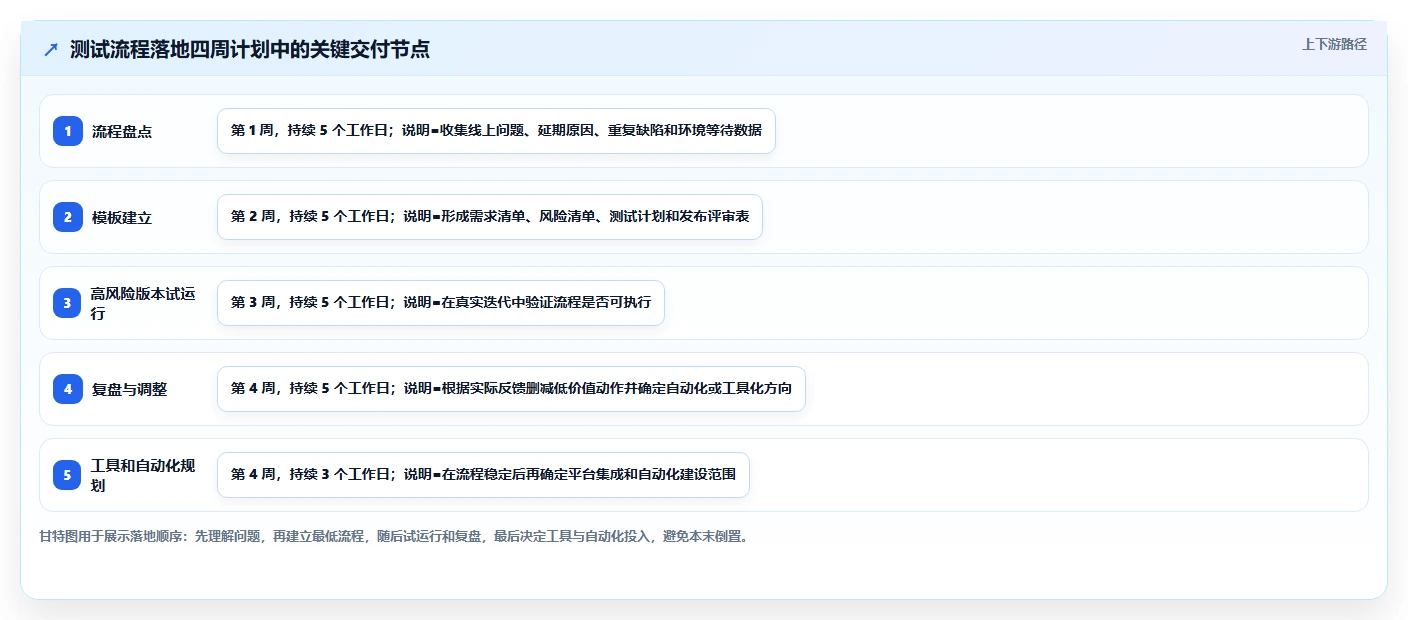Viewport: 1408px width, 620px height.
Task: Open the 第 4 周 box about 删减低价值动作
Action: pos(511,389)
